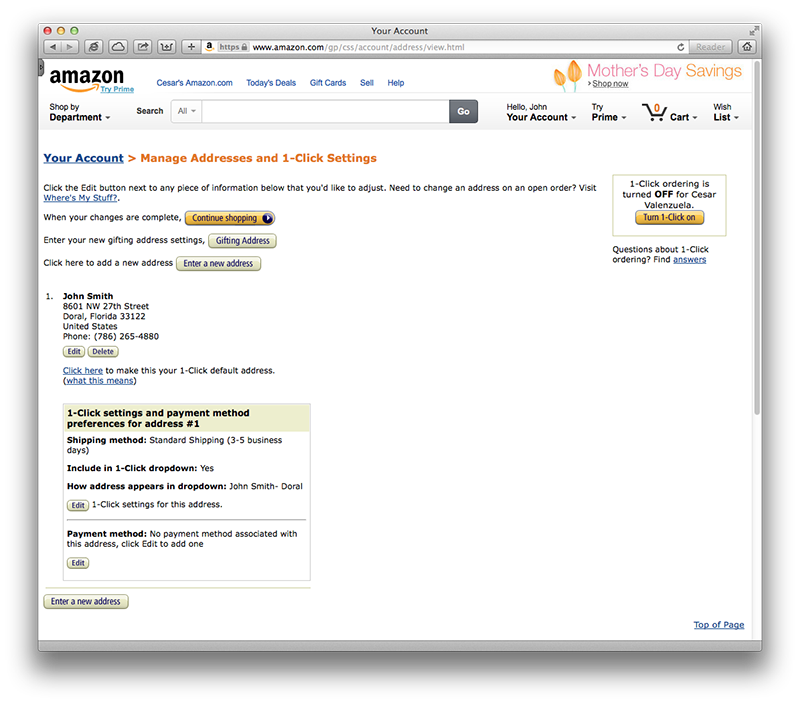The image size is (800, 704).
Task: Open the iCloud tabs toolbar icon
Action: pyautogui.click(x=118, y=47)
